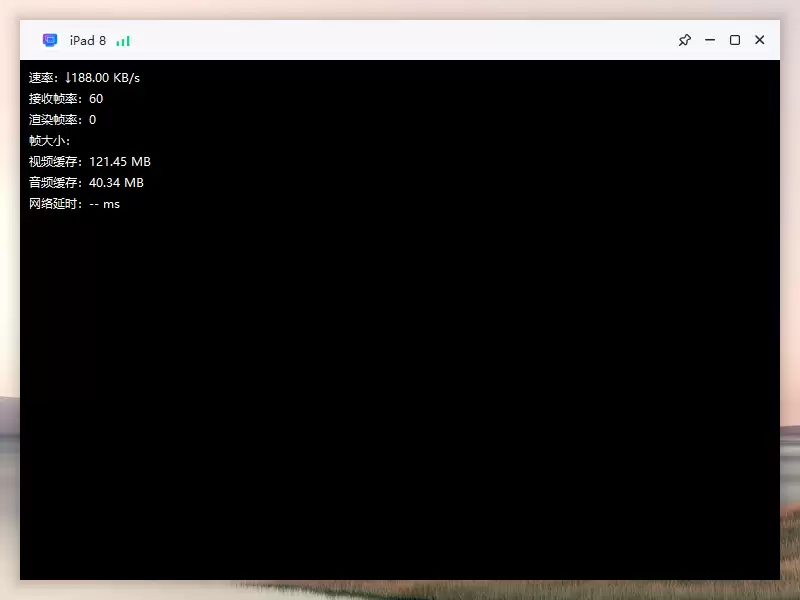This screenshot has height=600, width=800.
Task: Click the 音频缓存 audio buffer label
Action: (55, 183)
